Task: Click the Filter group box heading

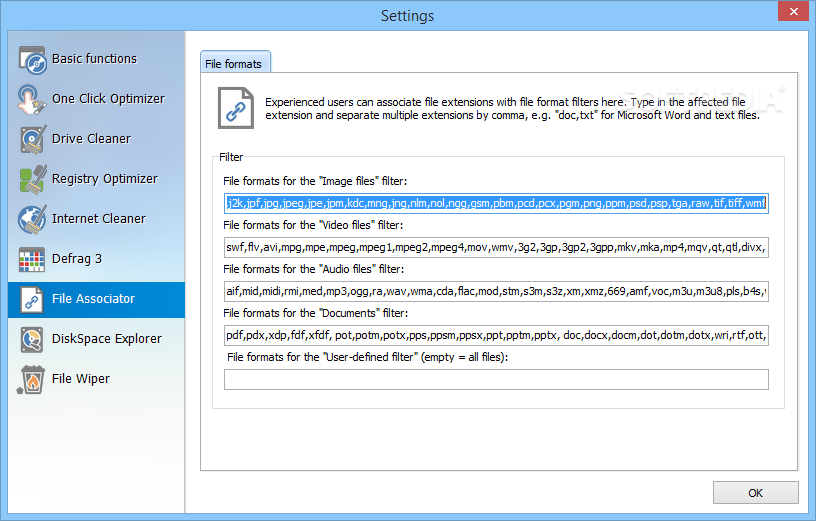Action: point(231,157)
